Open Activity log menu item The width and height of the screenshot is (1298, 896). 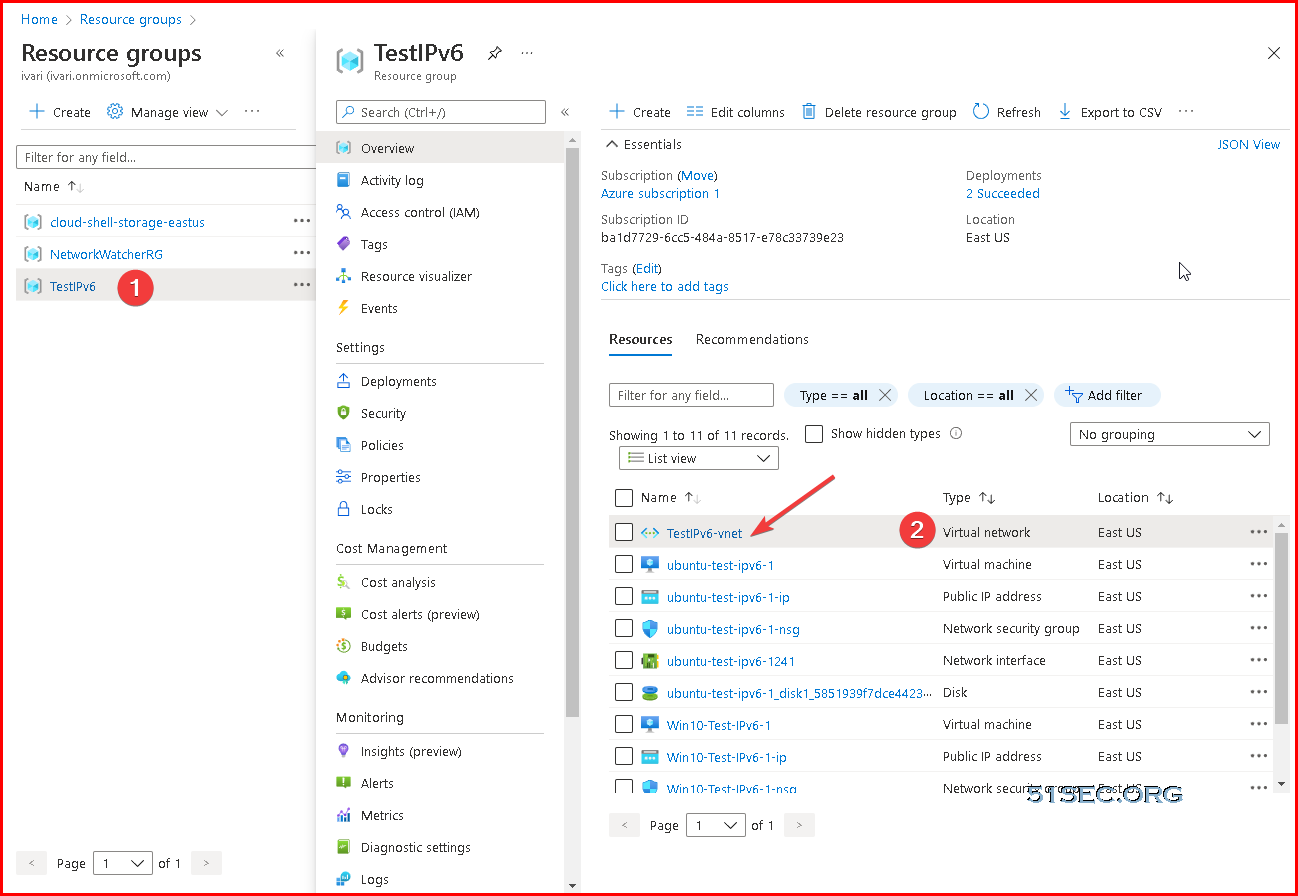pyautogui.click(x=392, y=180)
